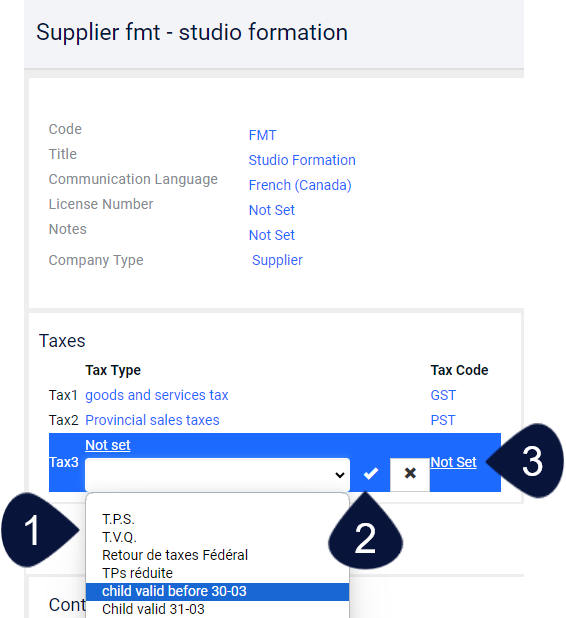Edit the PST tax code
The height and width of the screenshot is (618, 566).
(x=443, y=420)
